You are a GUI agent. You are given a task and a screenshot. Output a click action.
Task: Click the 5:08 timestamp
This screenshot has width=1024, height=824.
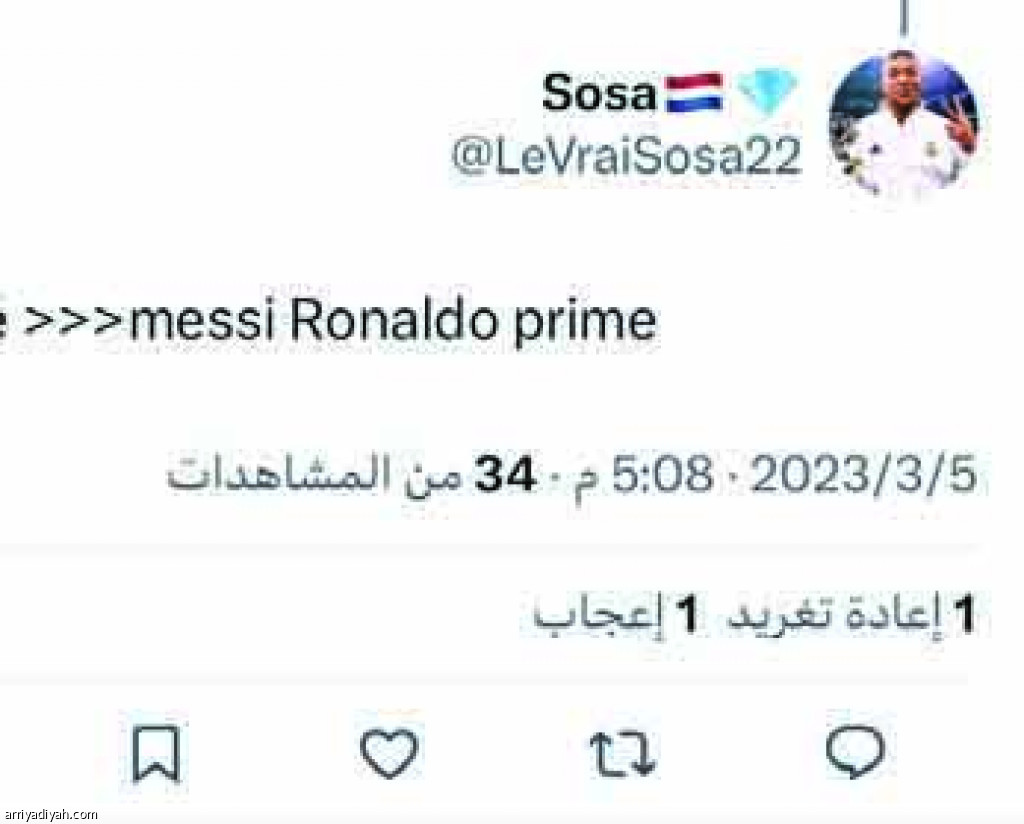tap(662, 474)
